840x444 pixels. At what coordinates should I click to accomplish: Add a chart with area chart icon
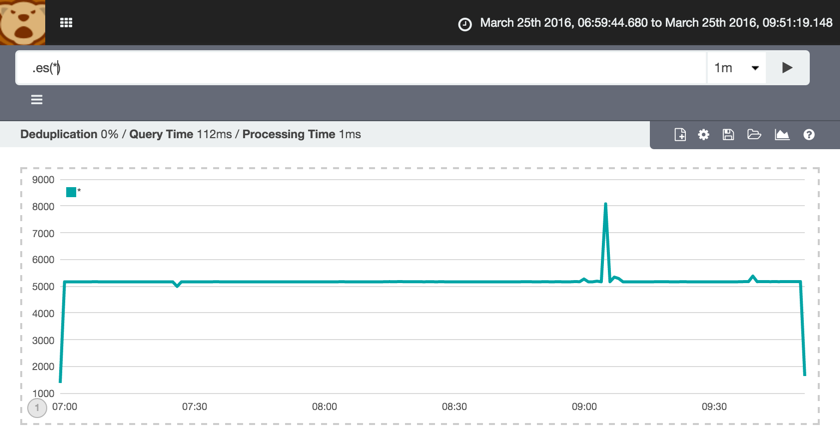(x=782, y=135)
